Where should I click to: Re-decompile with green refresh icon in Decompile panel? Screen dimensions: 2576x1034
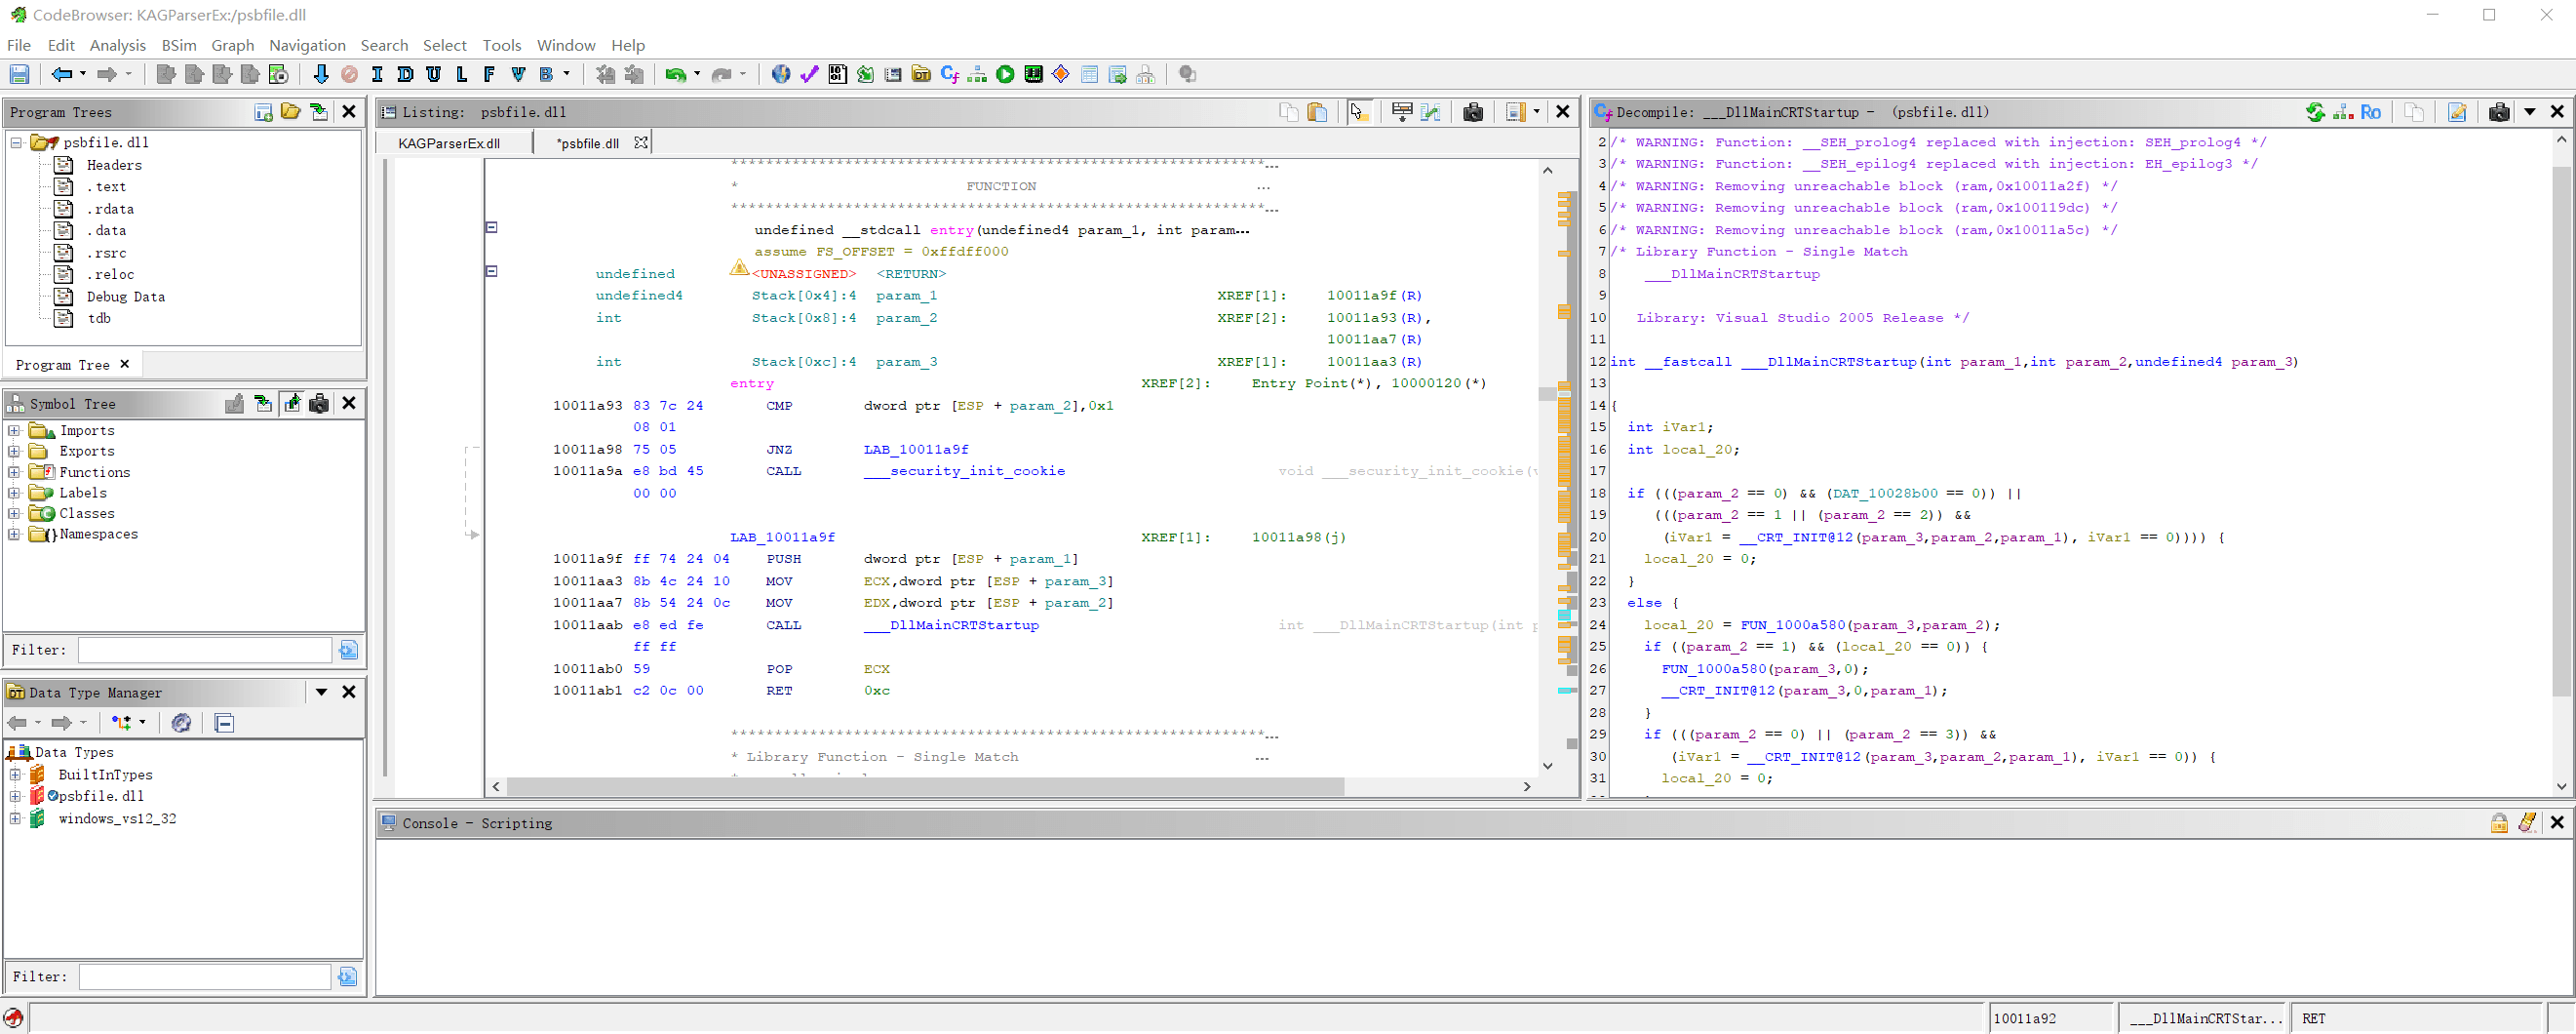click(2315, 112)
